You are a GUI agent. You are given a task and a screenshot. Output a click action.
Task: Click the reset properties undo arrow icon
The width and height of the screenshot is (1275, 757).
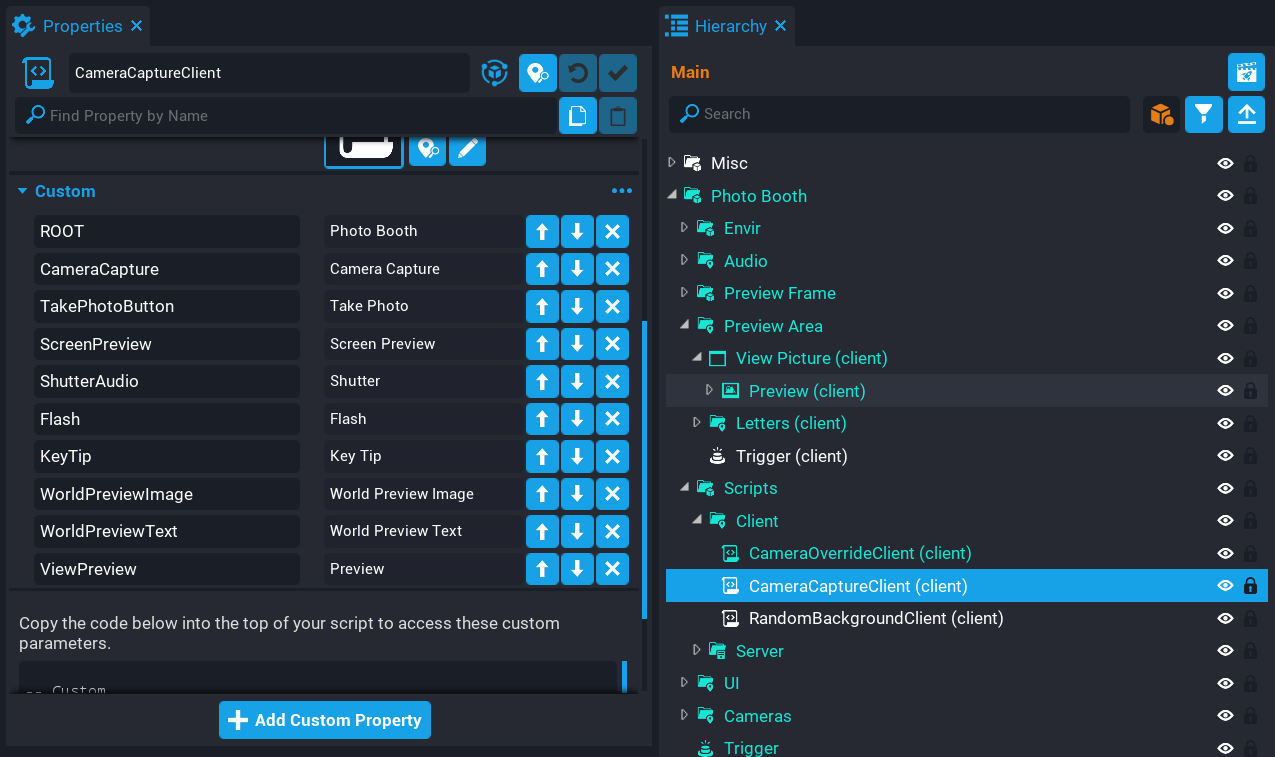click(x=577, y=73)
